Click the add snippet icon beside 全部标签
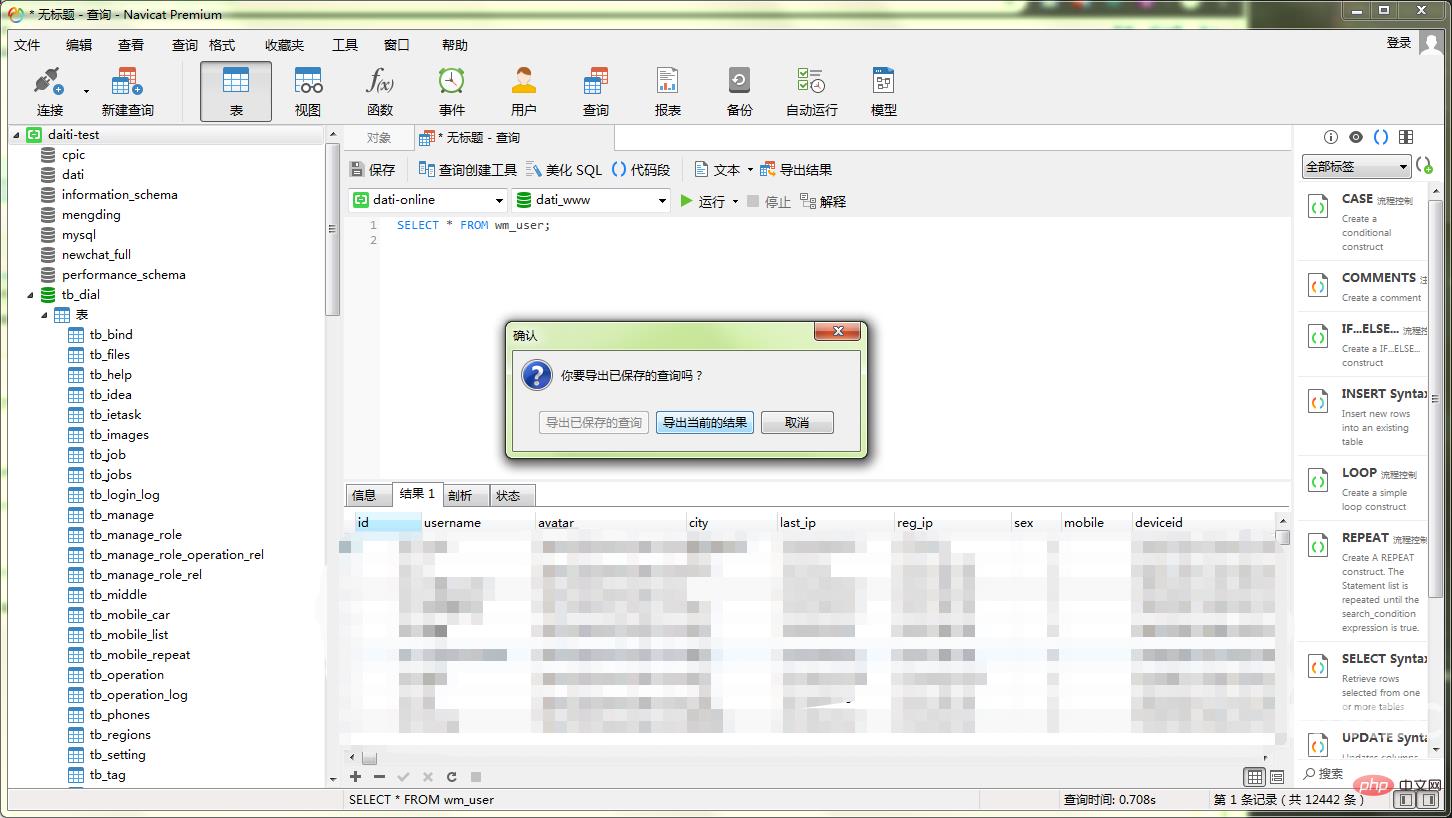The image size is (1452, 818). [1425, 166]
